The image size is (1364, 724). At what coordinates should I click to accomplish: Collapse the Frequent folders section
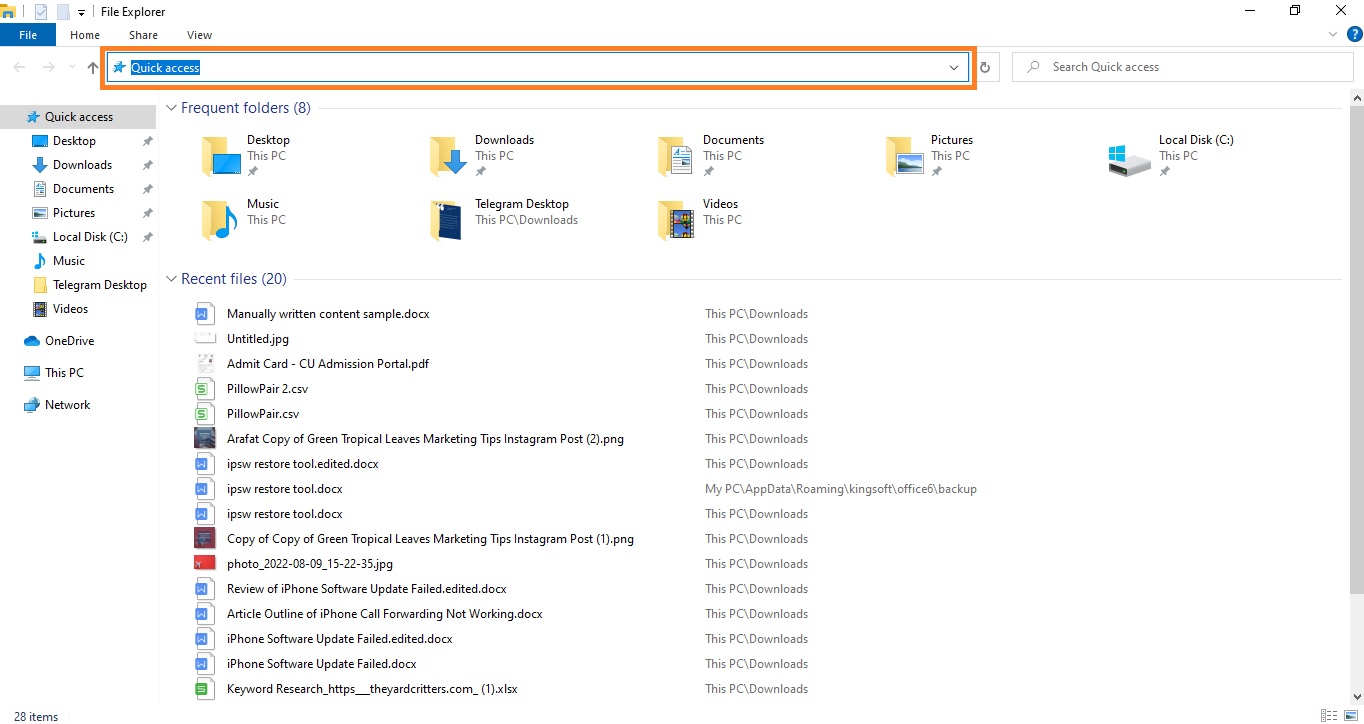pyautogui.click(x=170, y=107)
